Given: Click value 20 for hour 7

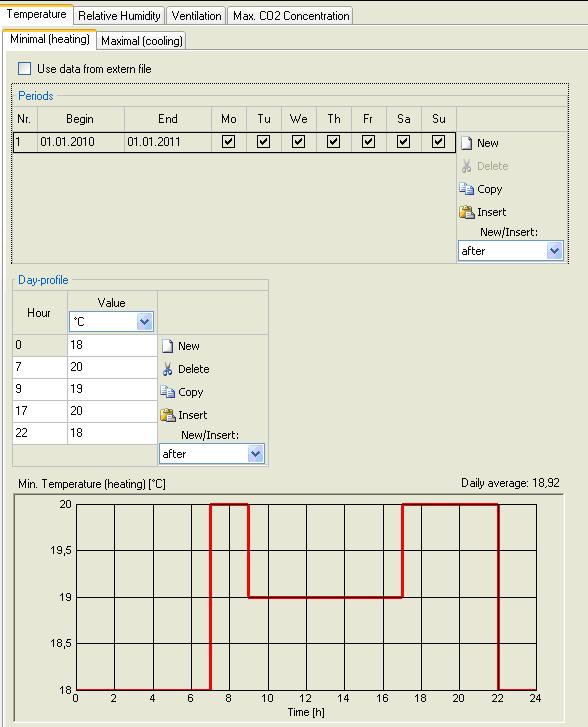Looking at the screenshot, I should click(x=112, y=367).
